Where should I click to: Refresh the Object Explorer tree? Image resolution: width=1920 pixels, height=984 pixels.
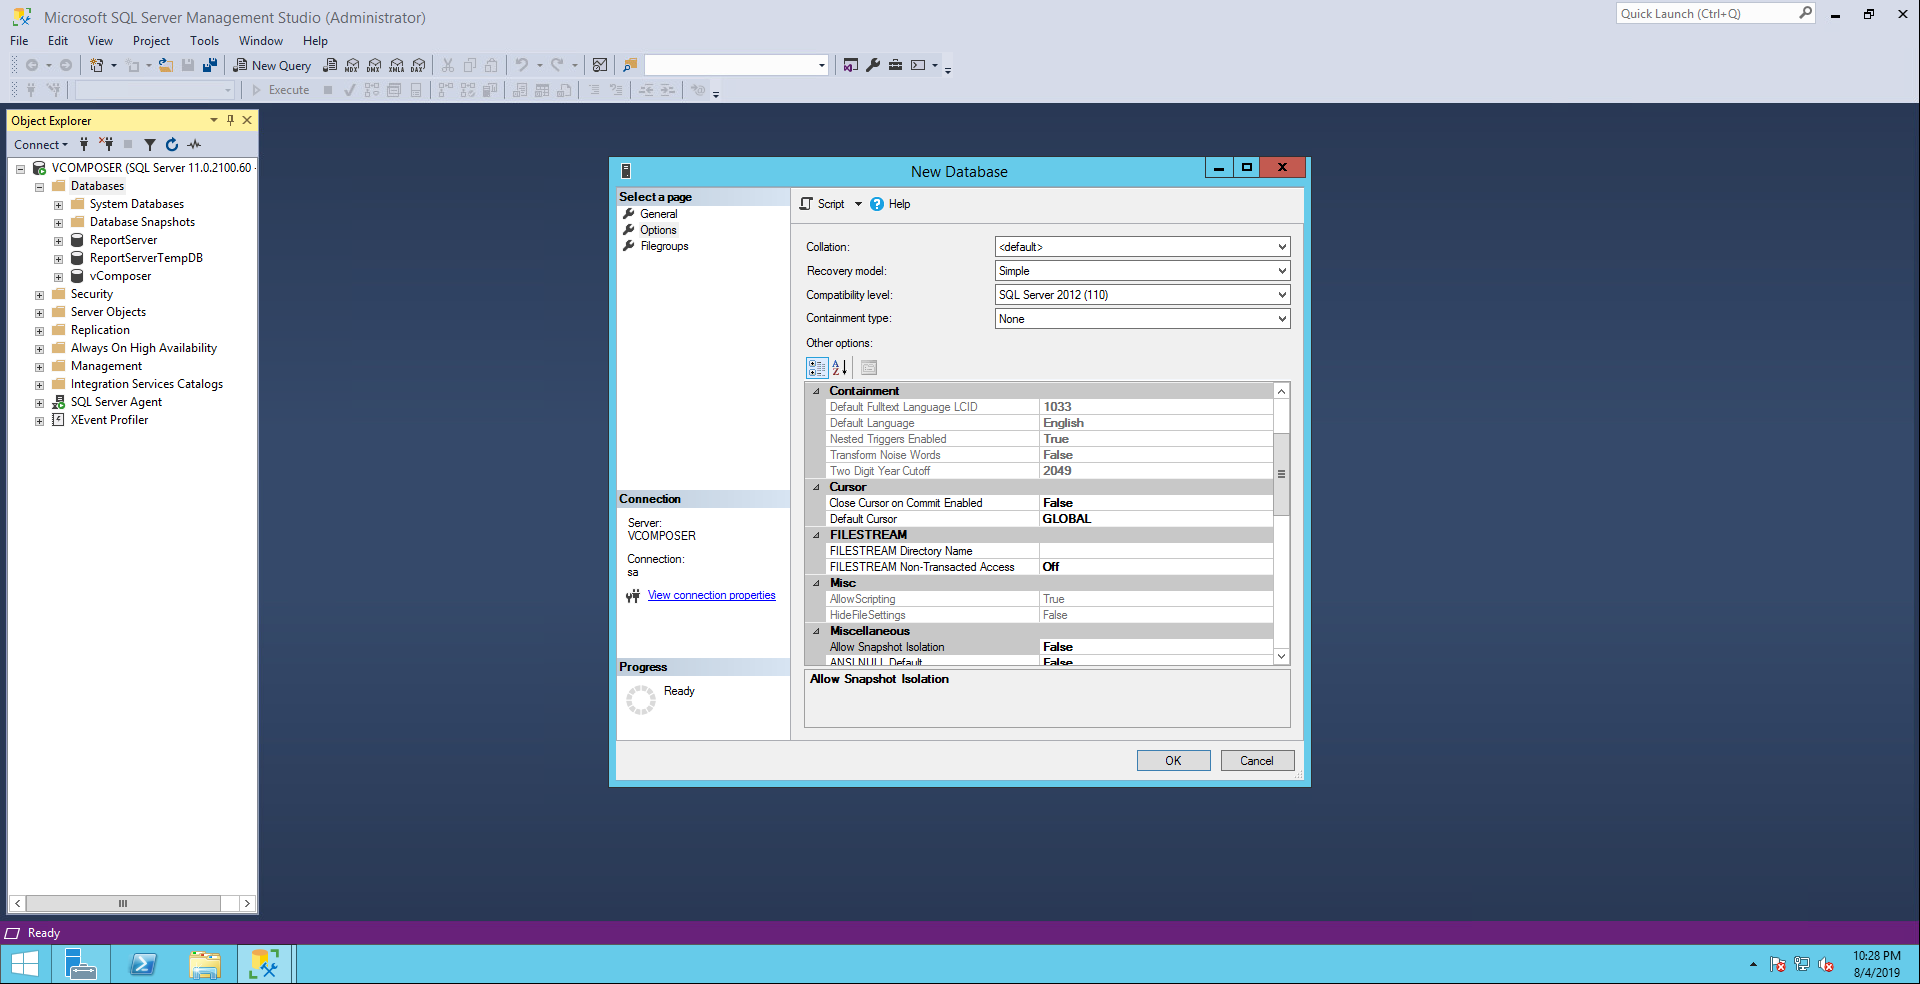point(172,145)
